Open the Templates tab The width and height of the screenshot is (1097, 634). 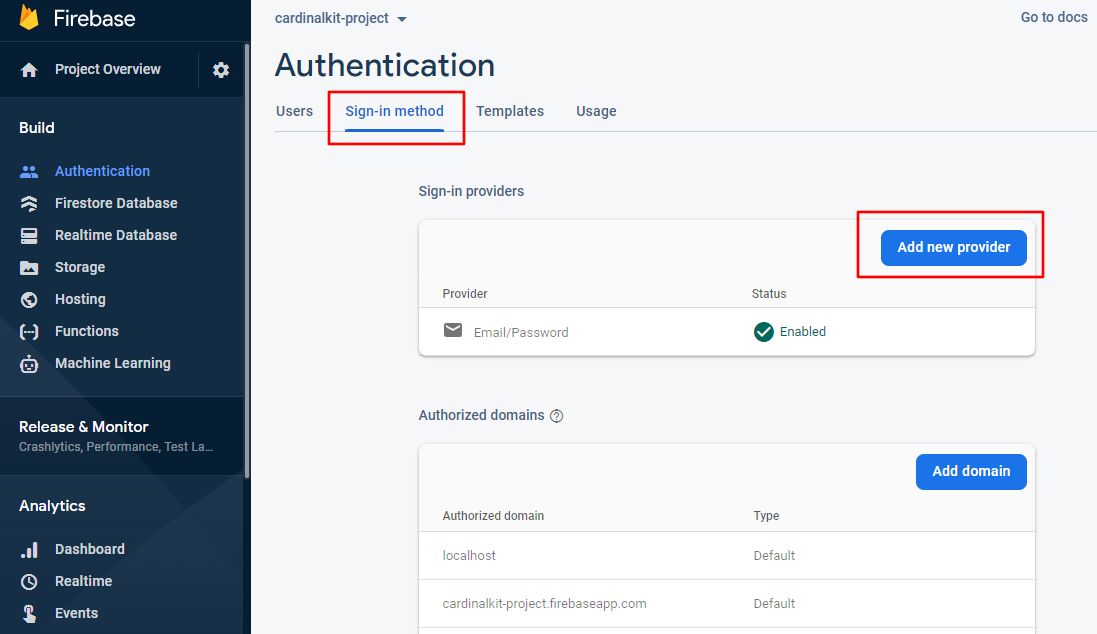pyautogui.click(x=509, y=111)
